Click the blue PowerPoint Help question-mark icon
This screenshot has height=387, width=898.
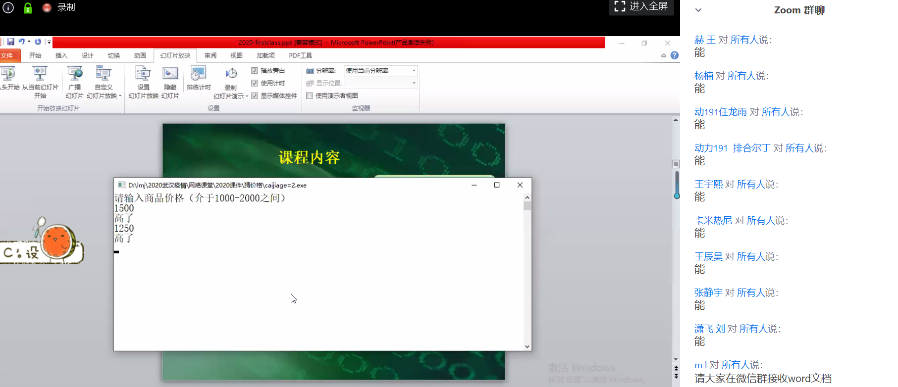[675, 56]
